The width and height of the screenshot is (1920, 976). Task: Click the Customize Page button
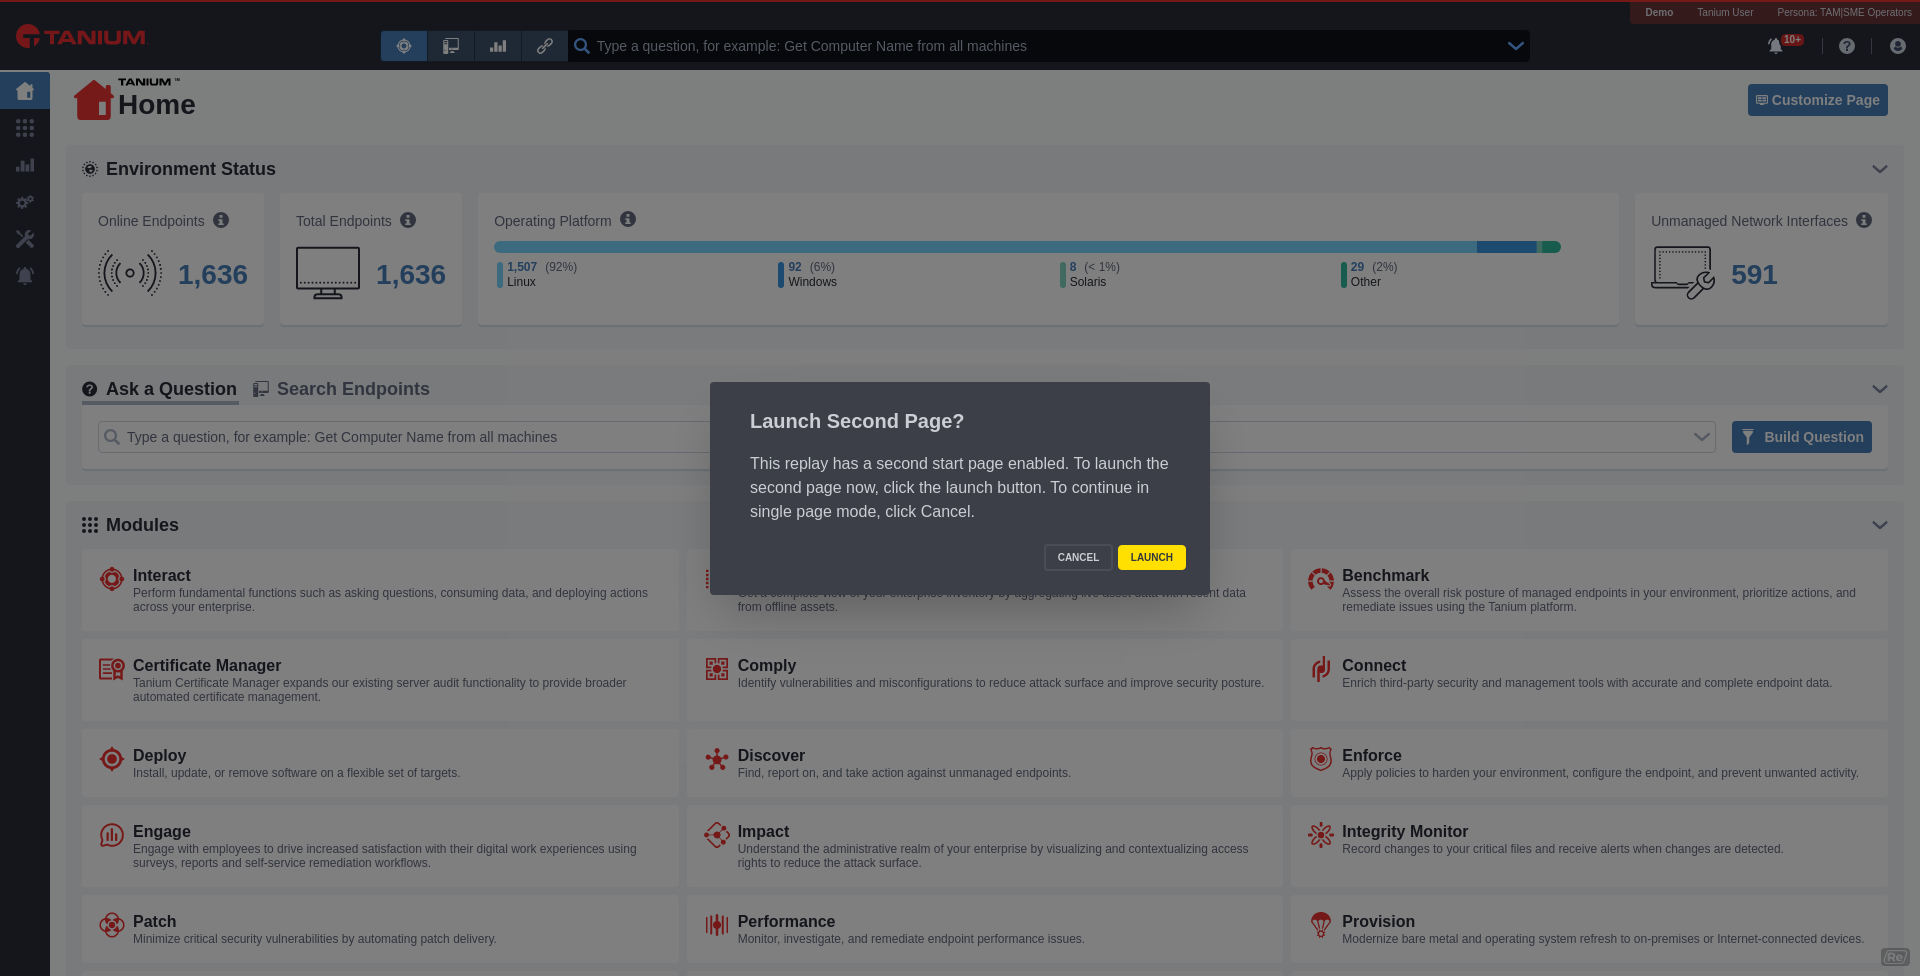click(1817, 100)
